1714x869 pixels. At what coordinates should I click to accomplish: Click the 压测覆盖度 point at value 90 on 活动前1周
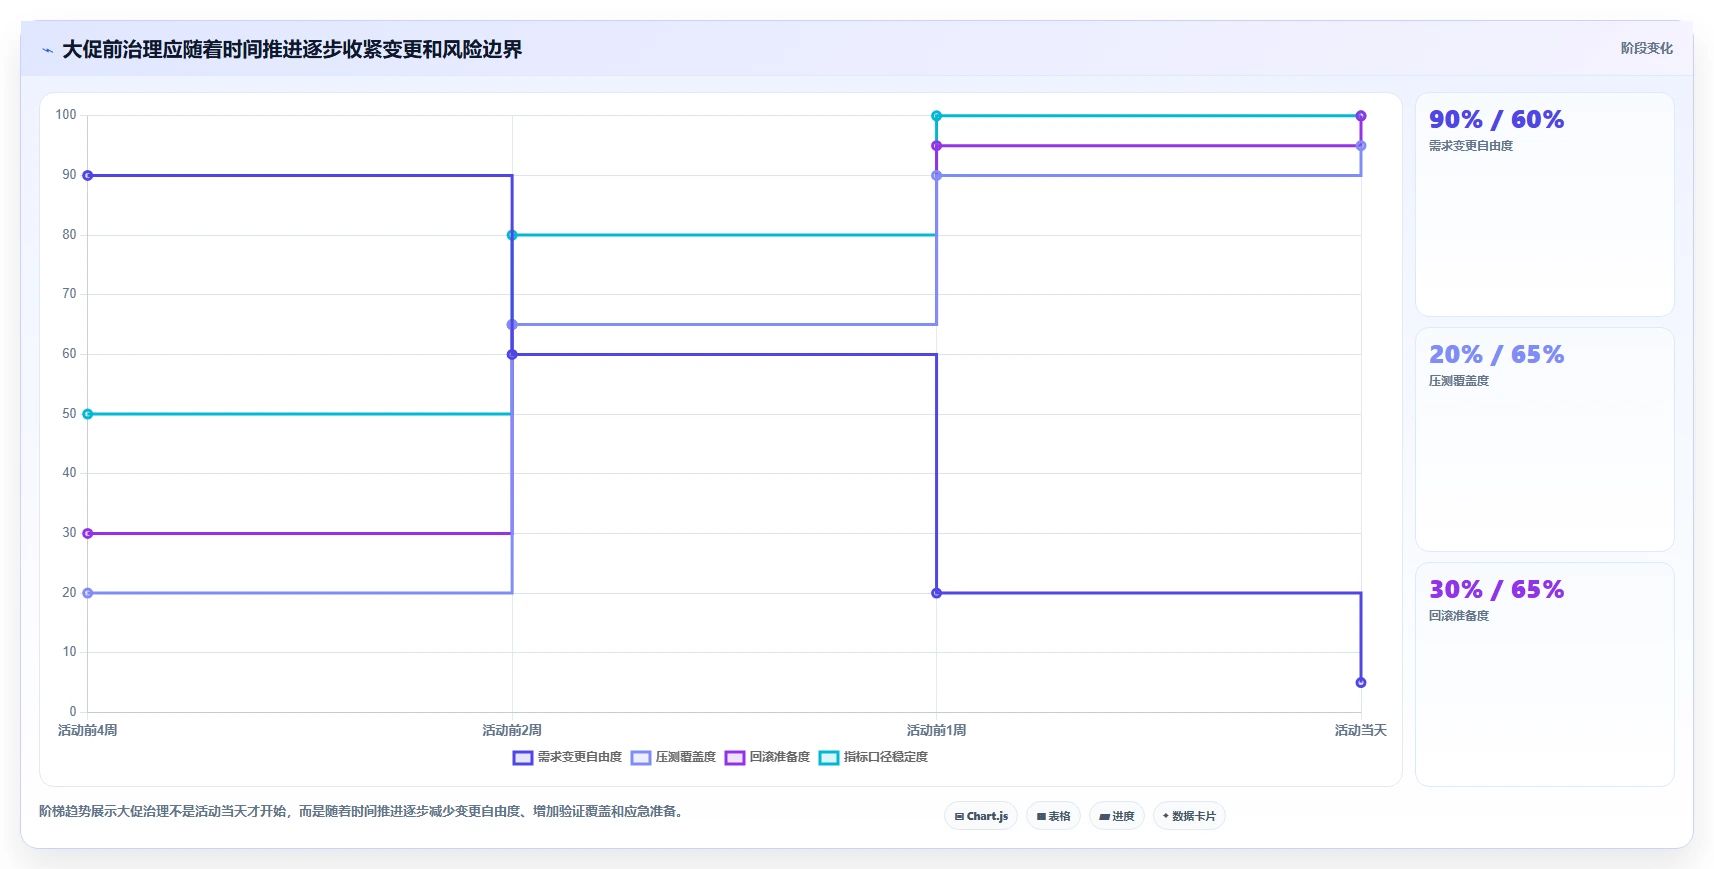937,175
